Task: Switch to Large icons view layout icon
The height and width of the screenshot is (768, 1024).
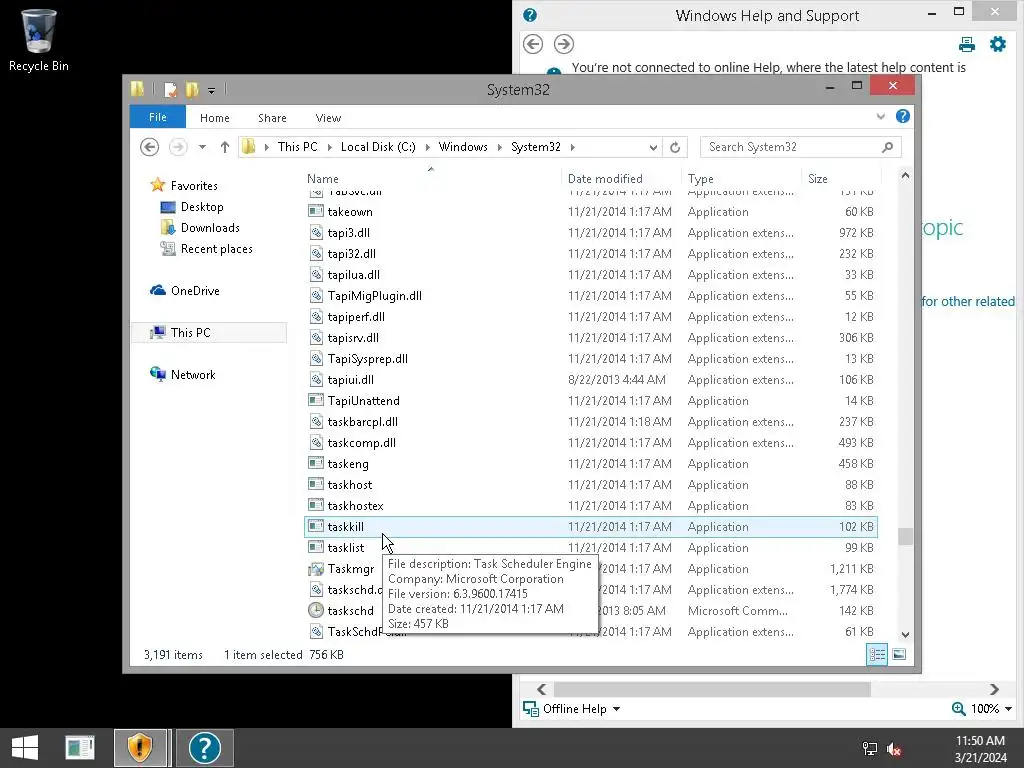Action: point(899,654)
